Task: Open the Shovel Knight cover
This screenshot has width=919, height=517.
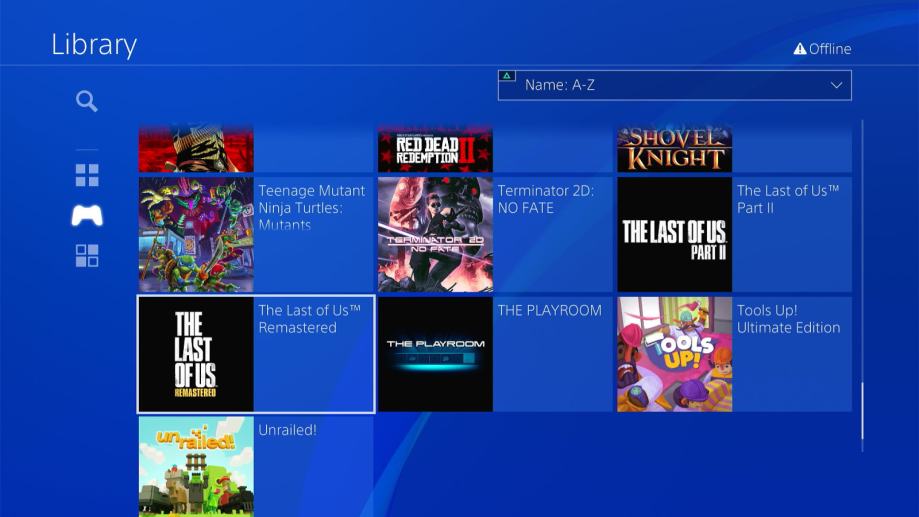Action: [675, 148]
